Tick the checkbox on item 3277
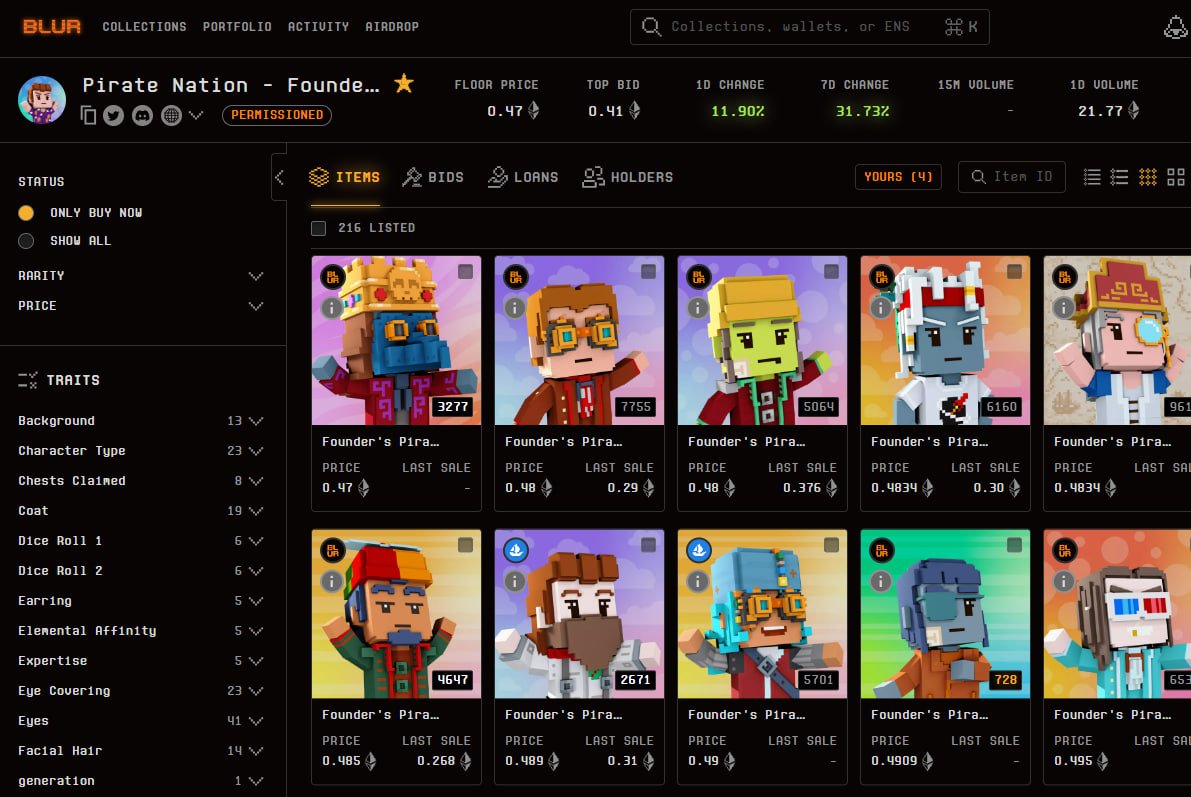This screenshot has height=797, width=1191. [x=466, y=271]
